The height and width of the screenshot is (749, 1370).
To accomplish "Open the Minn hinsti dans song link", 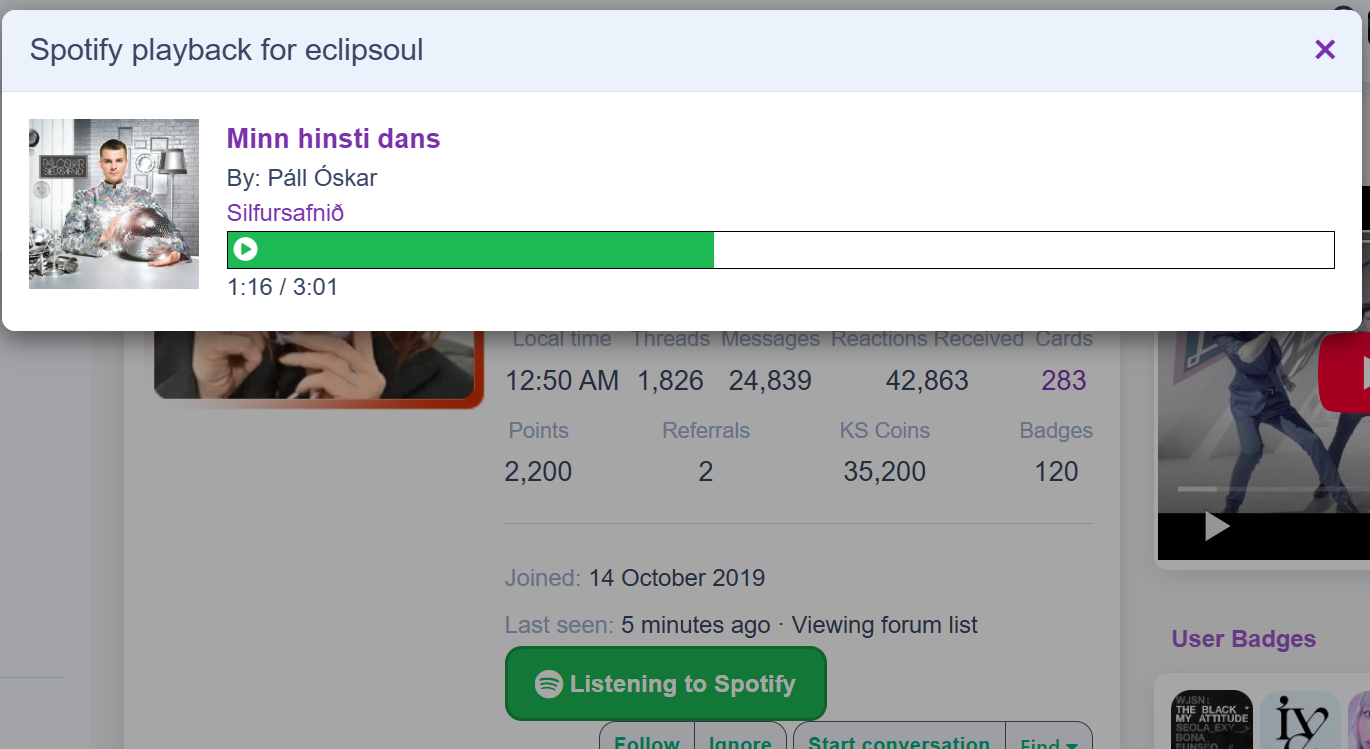I will [333, 138].
